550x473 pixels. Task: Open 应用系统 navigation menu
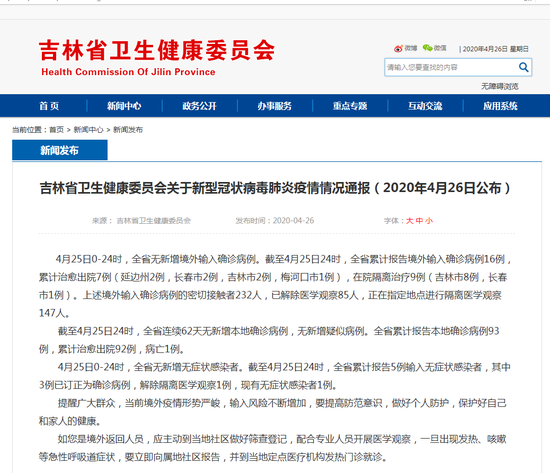(500, 106)
